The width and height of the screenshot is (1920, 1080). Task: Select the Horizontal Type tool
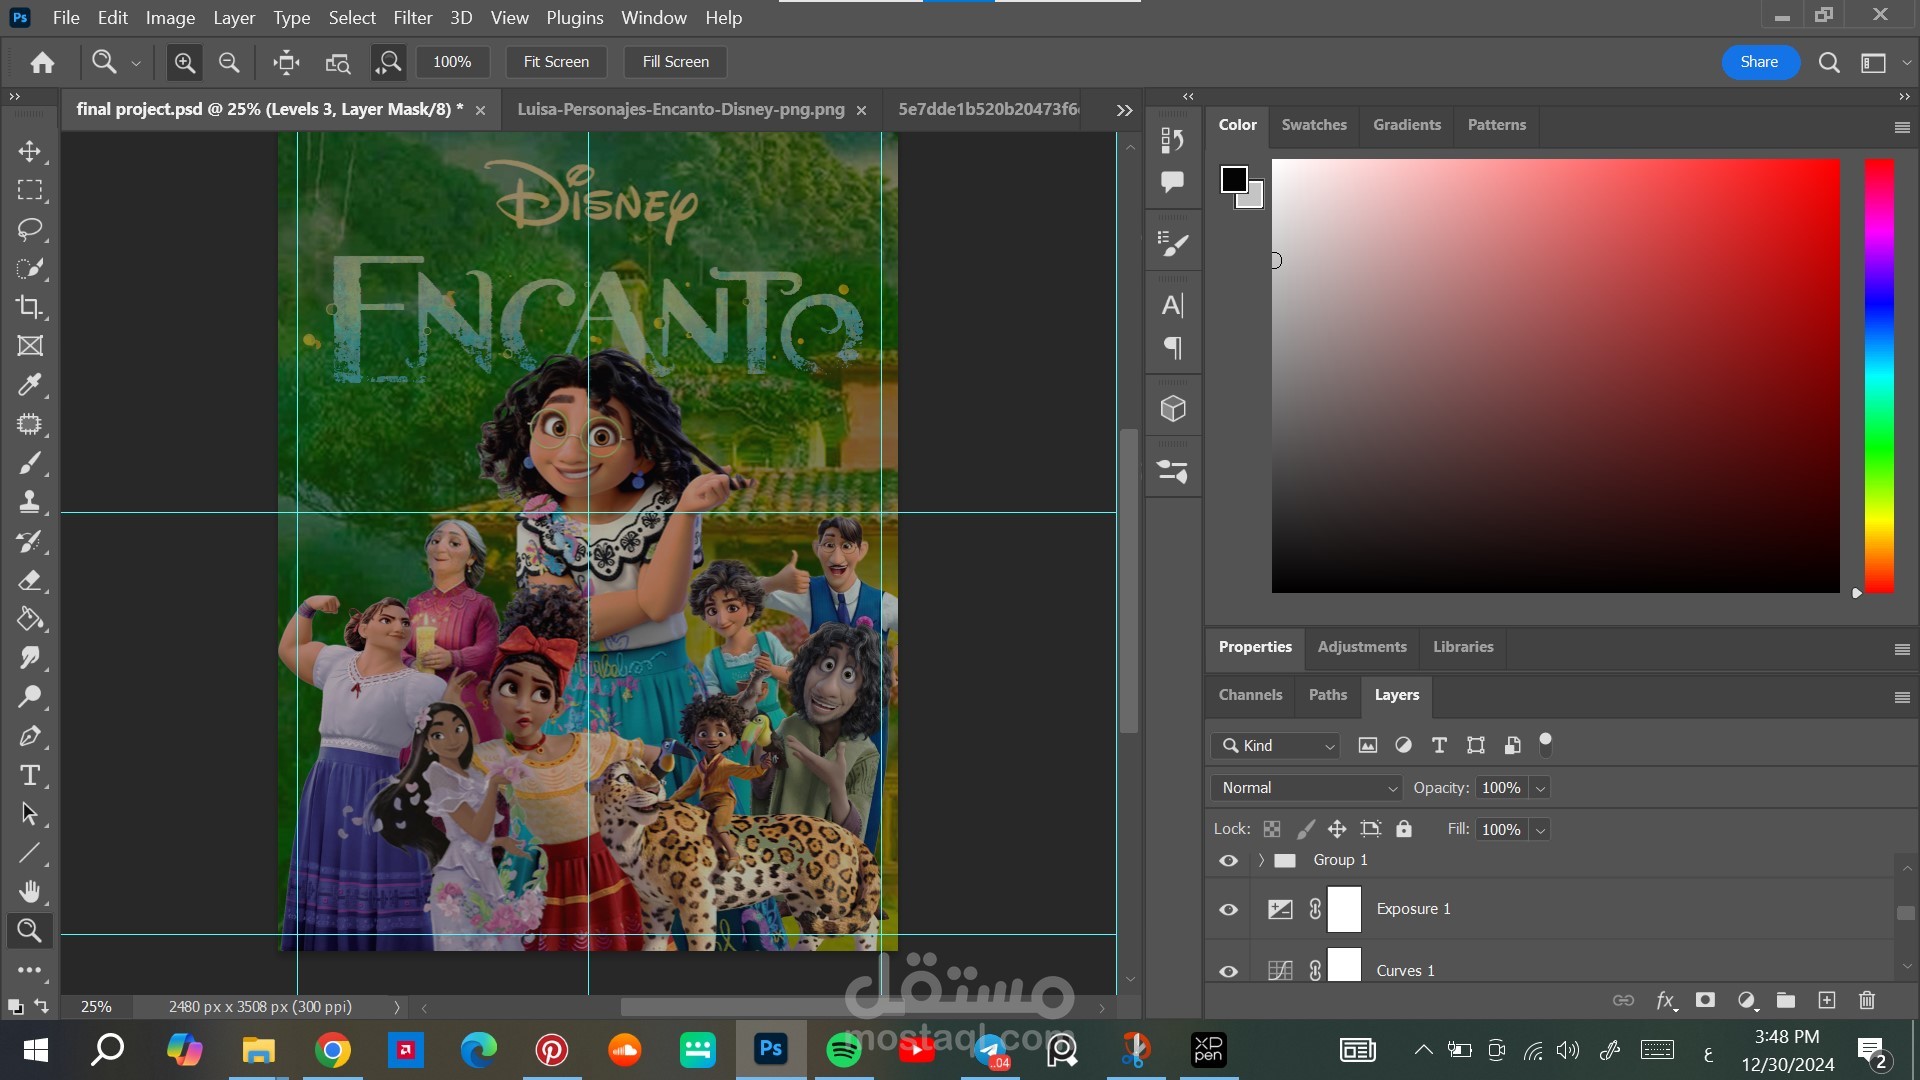29,775
